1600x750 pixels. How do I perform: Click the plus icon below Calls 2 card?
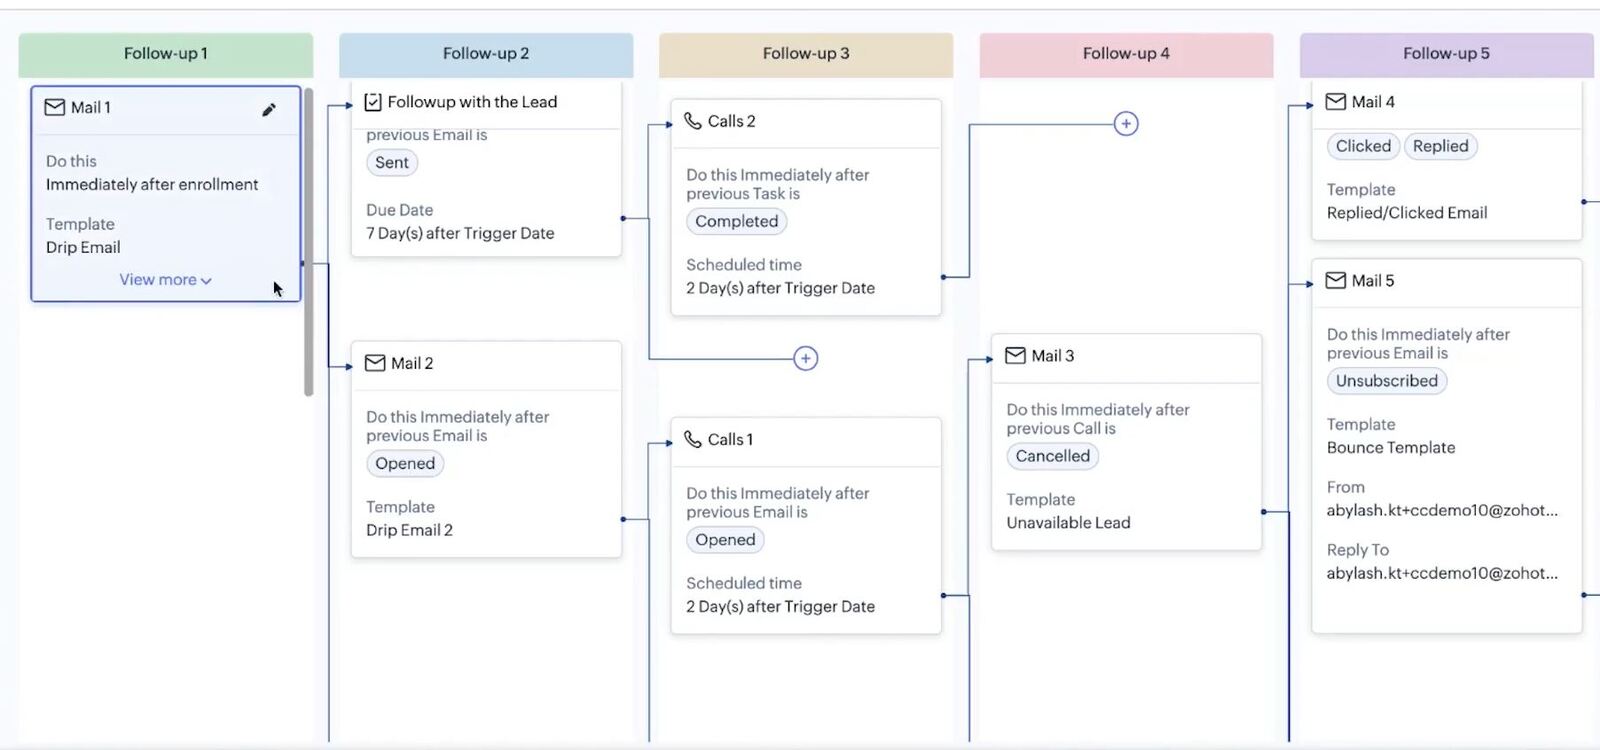coord(806,359)
